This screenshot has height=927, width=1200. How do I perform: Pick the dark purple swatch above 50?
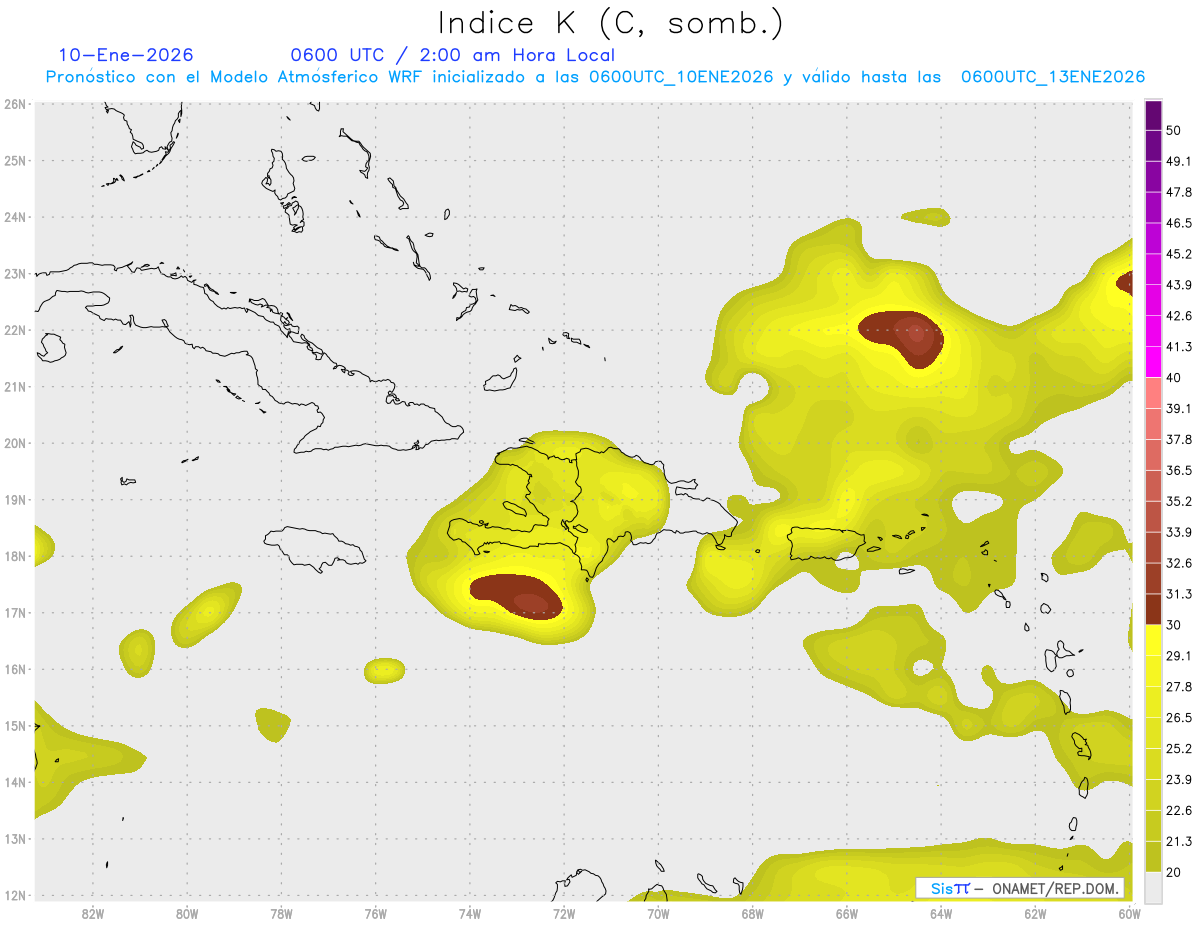[1153, 115]
